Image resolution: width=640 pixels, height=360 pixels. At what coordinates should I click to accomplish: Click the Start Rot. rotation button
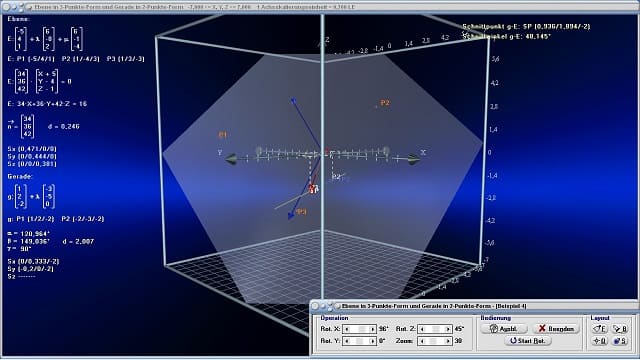(x=528, y=341)
